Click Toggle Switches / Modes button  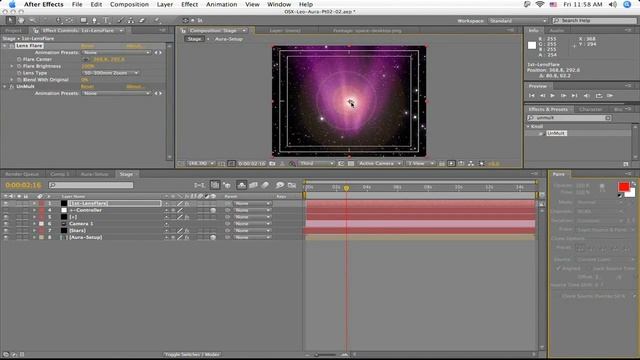point(192,355)
